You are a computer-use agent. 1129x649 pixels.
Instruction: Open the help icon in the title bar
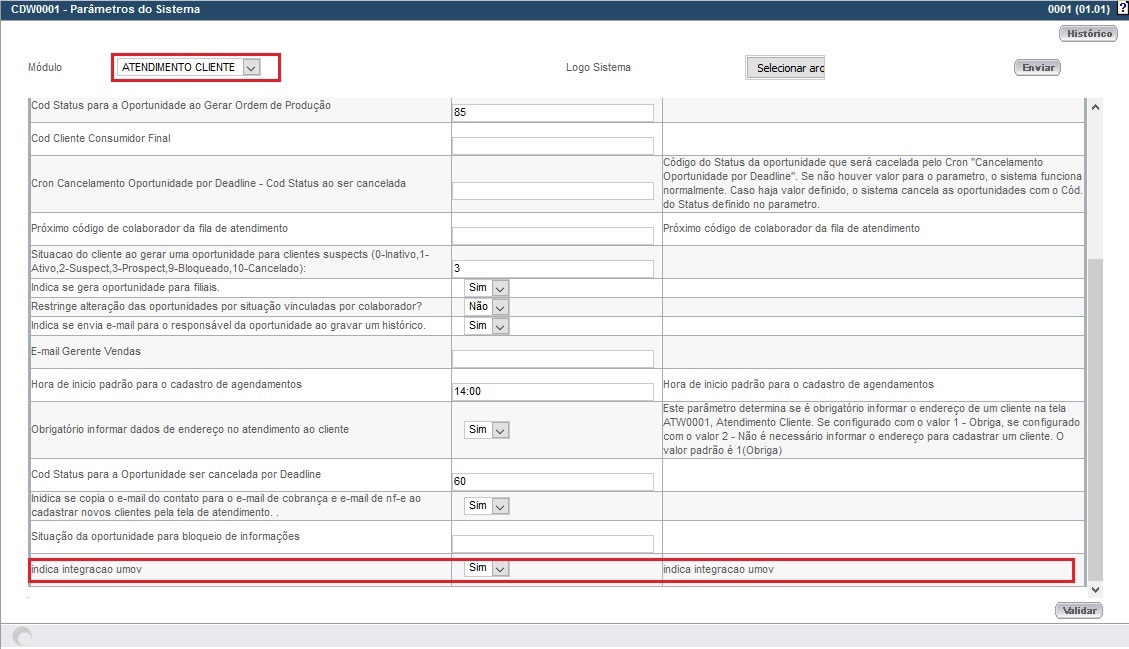click(1122, 8)
